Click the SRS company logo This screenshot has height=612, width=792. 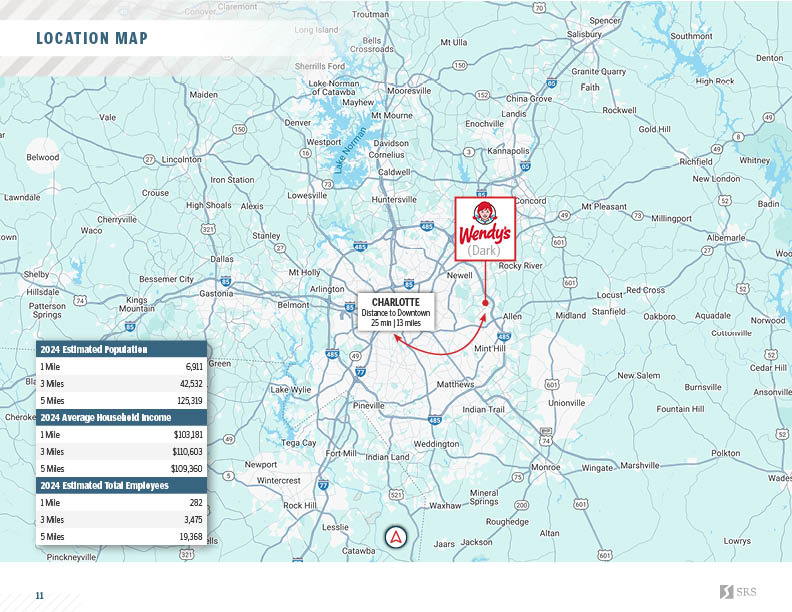(x=738, y=591)
